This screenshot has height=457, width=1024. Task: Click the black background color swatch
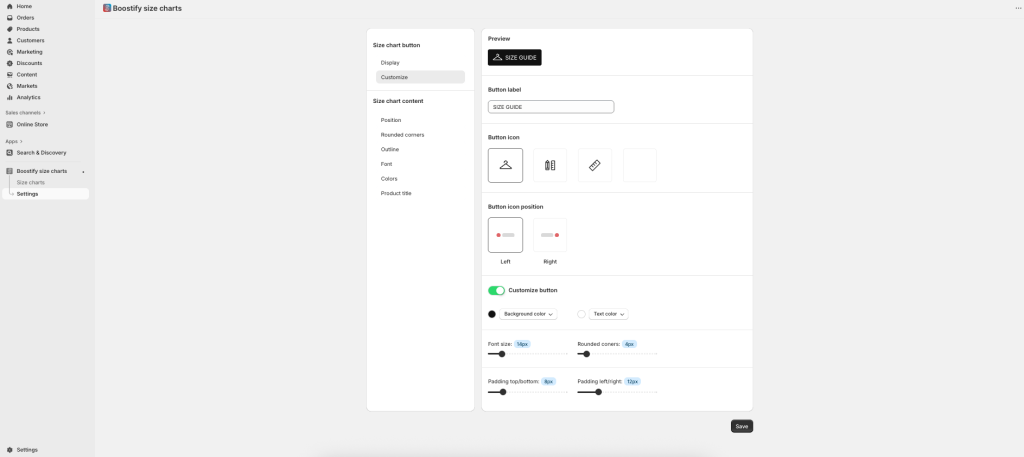[x=492, y=314]
